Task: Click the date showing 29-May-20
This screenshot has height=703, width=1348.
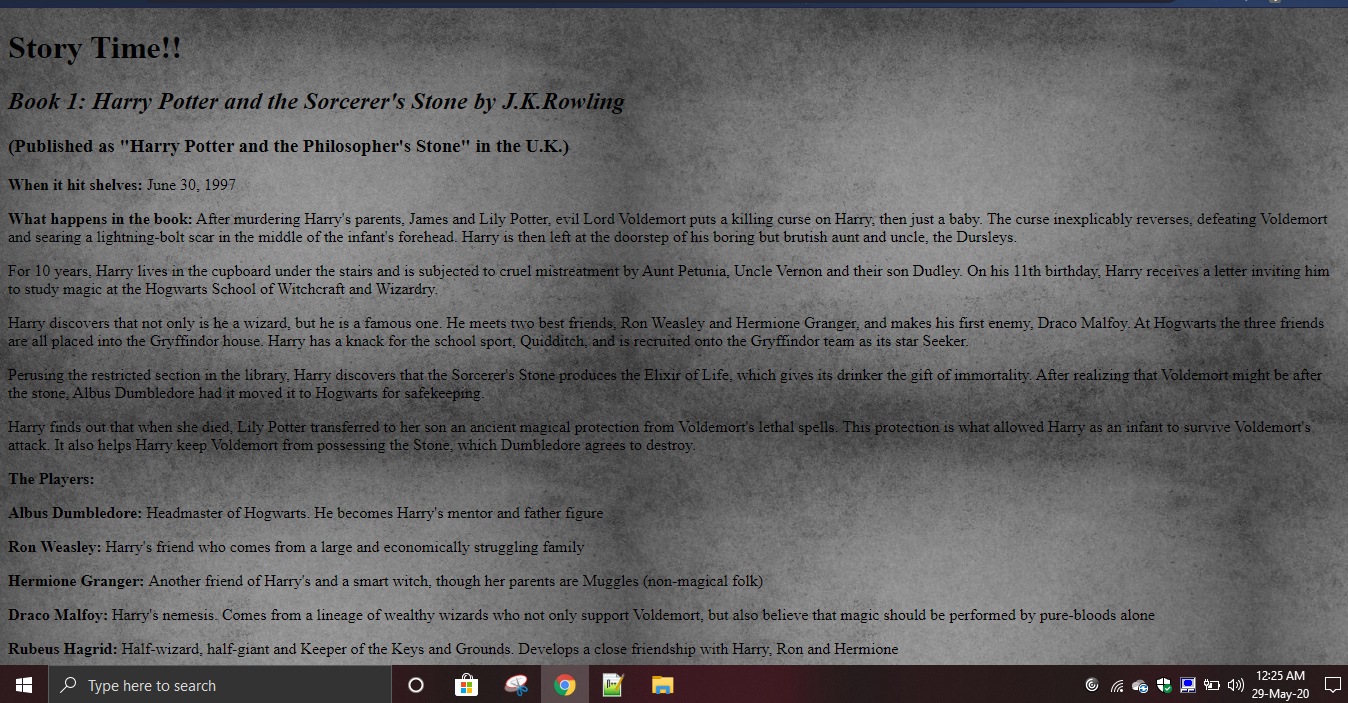Action: 1279,693
